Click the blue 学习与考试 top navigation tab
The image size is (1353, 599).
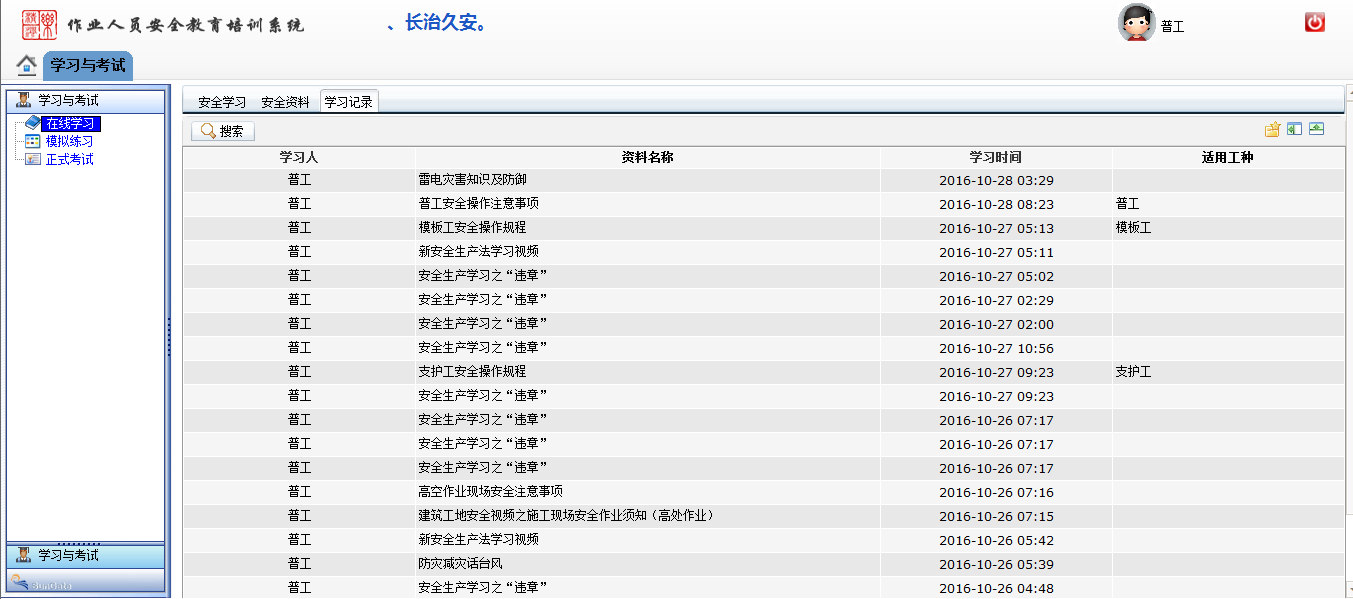pos(88,65)
